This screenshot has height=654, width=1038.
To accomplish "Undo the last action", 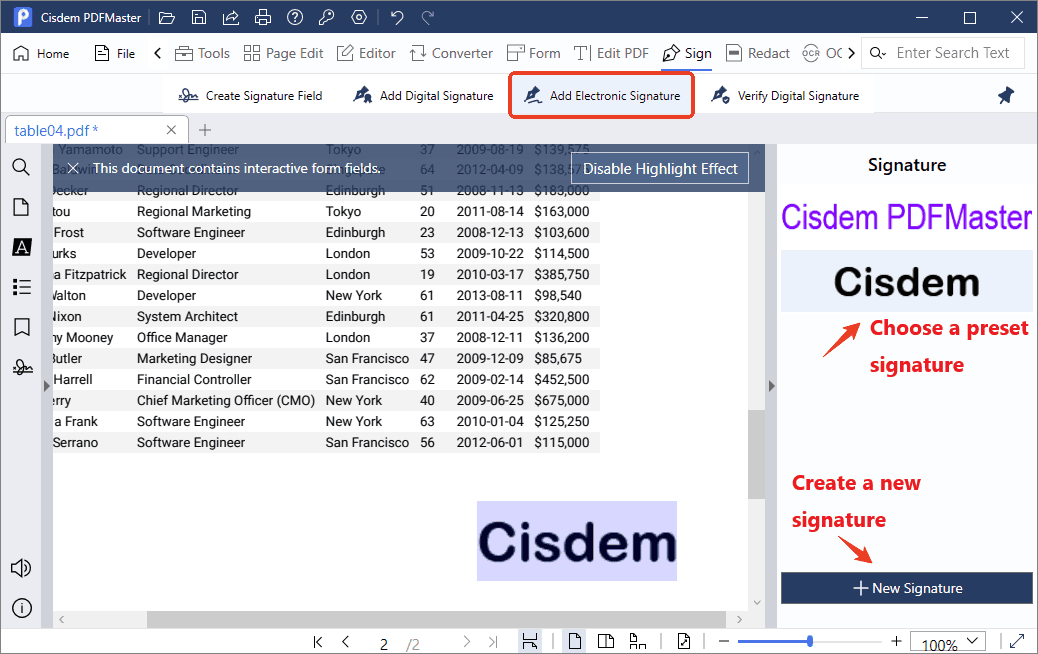I will click(397, 17).
